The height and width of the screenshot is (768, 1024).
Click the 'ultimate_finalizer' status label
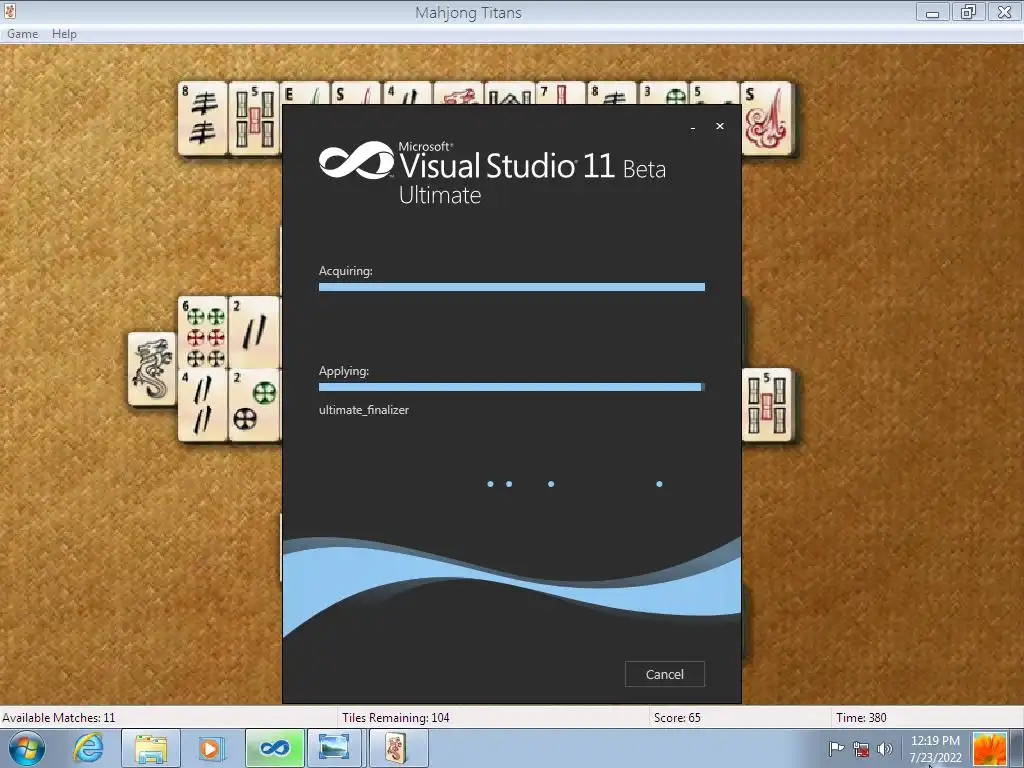(364, 410)
